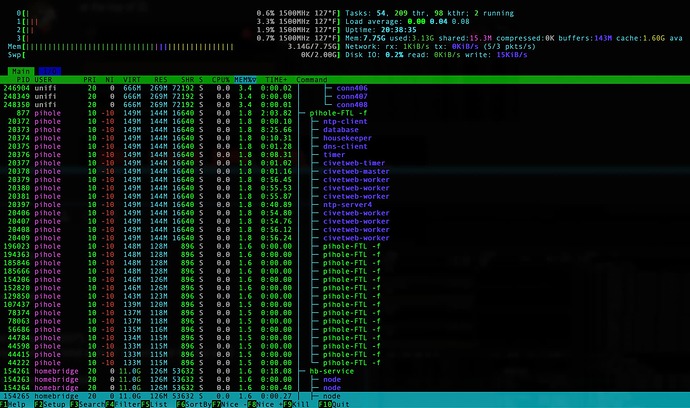Click the Disk IO statistics line
Viewport: 690px width, 408px height.
[x=436, y=55]
